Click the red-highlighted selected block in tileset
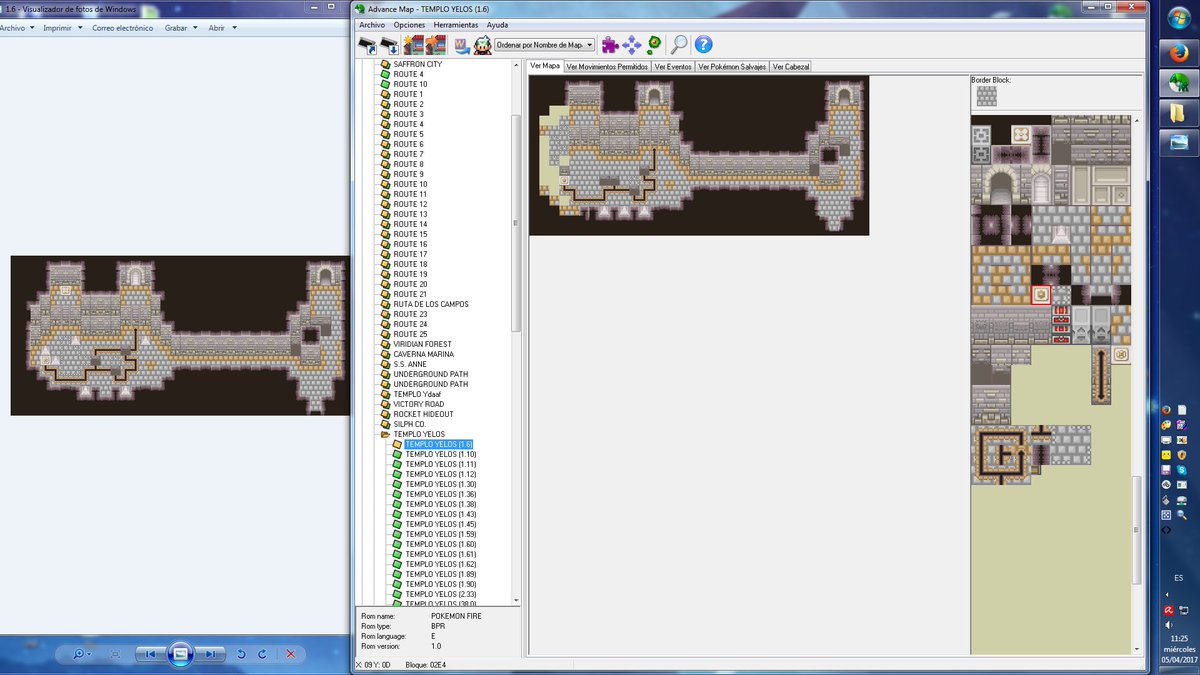1200x675 pixels. pos(1041,295)
